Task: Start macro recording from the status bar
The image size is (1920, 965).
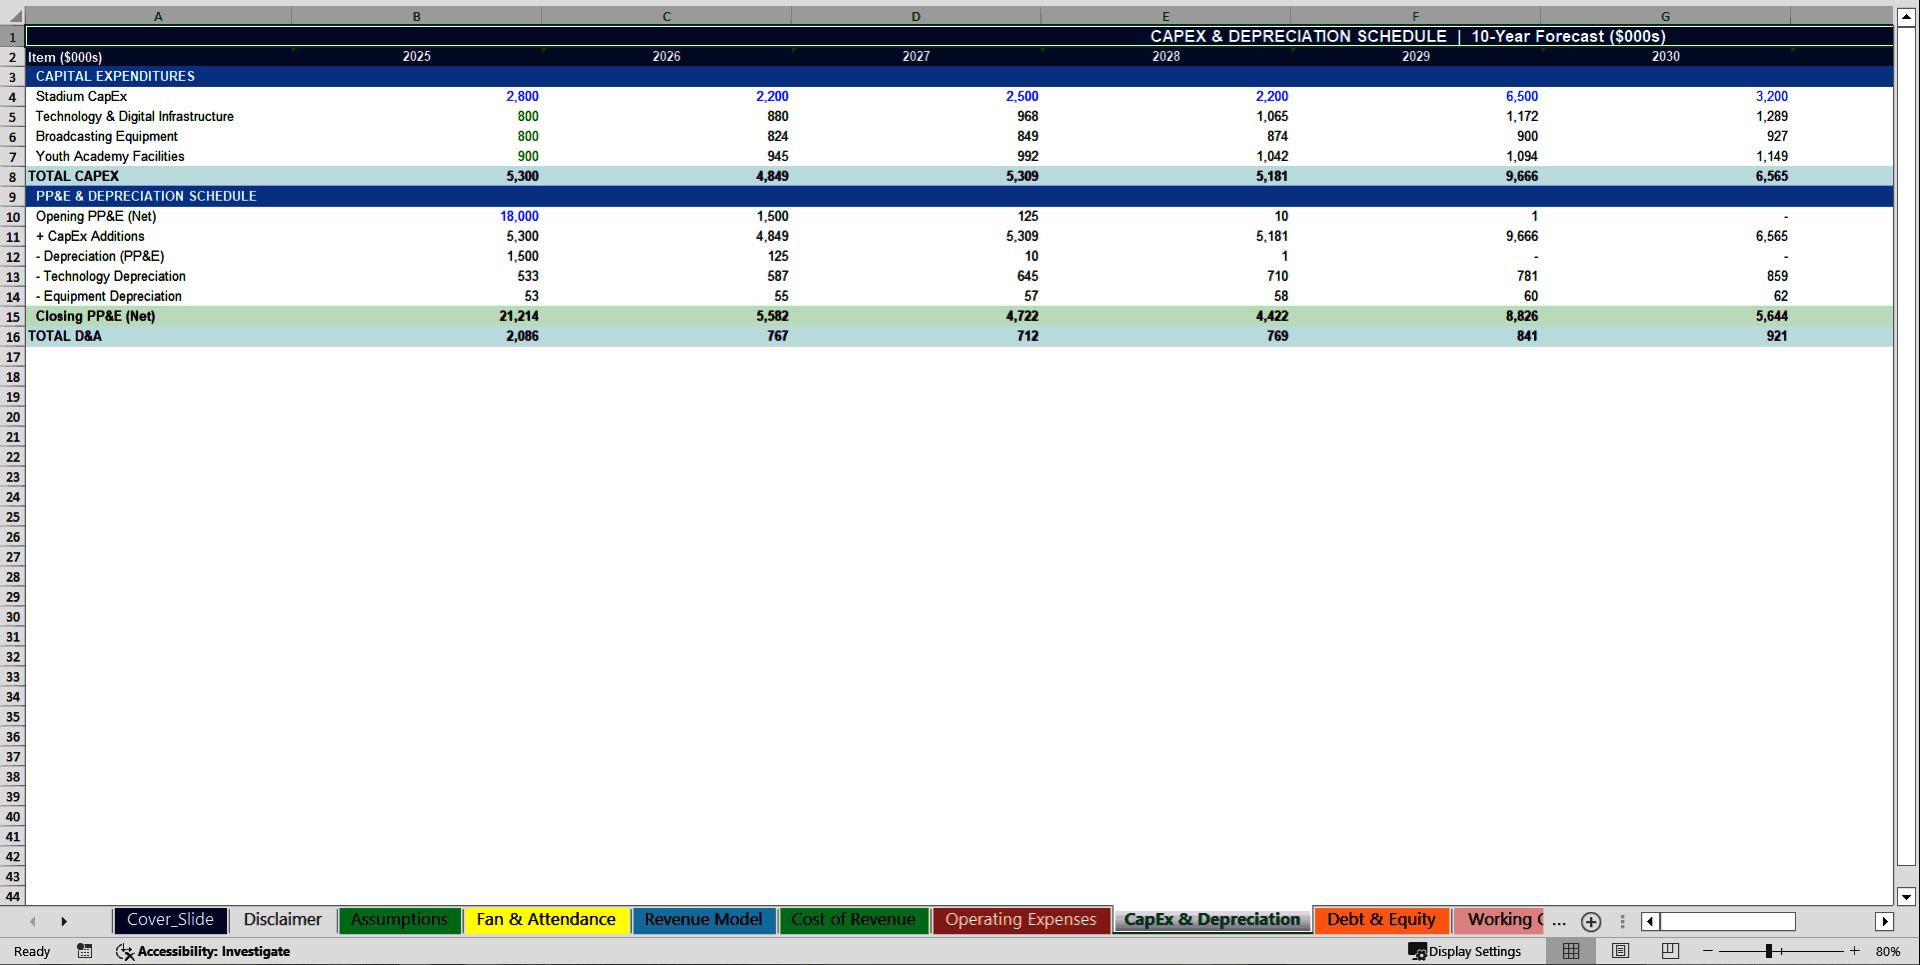Action: (85, 951)
